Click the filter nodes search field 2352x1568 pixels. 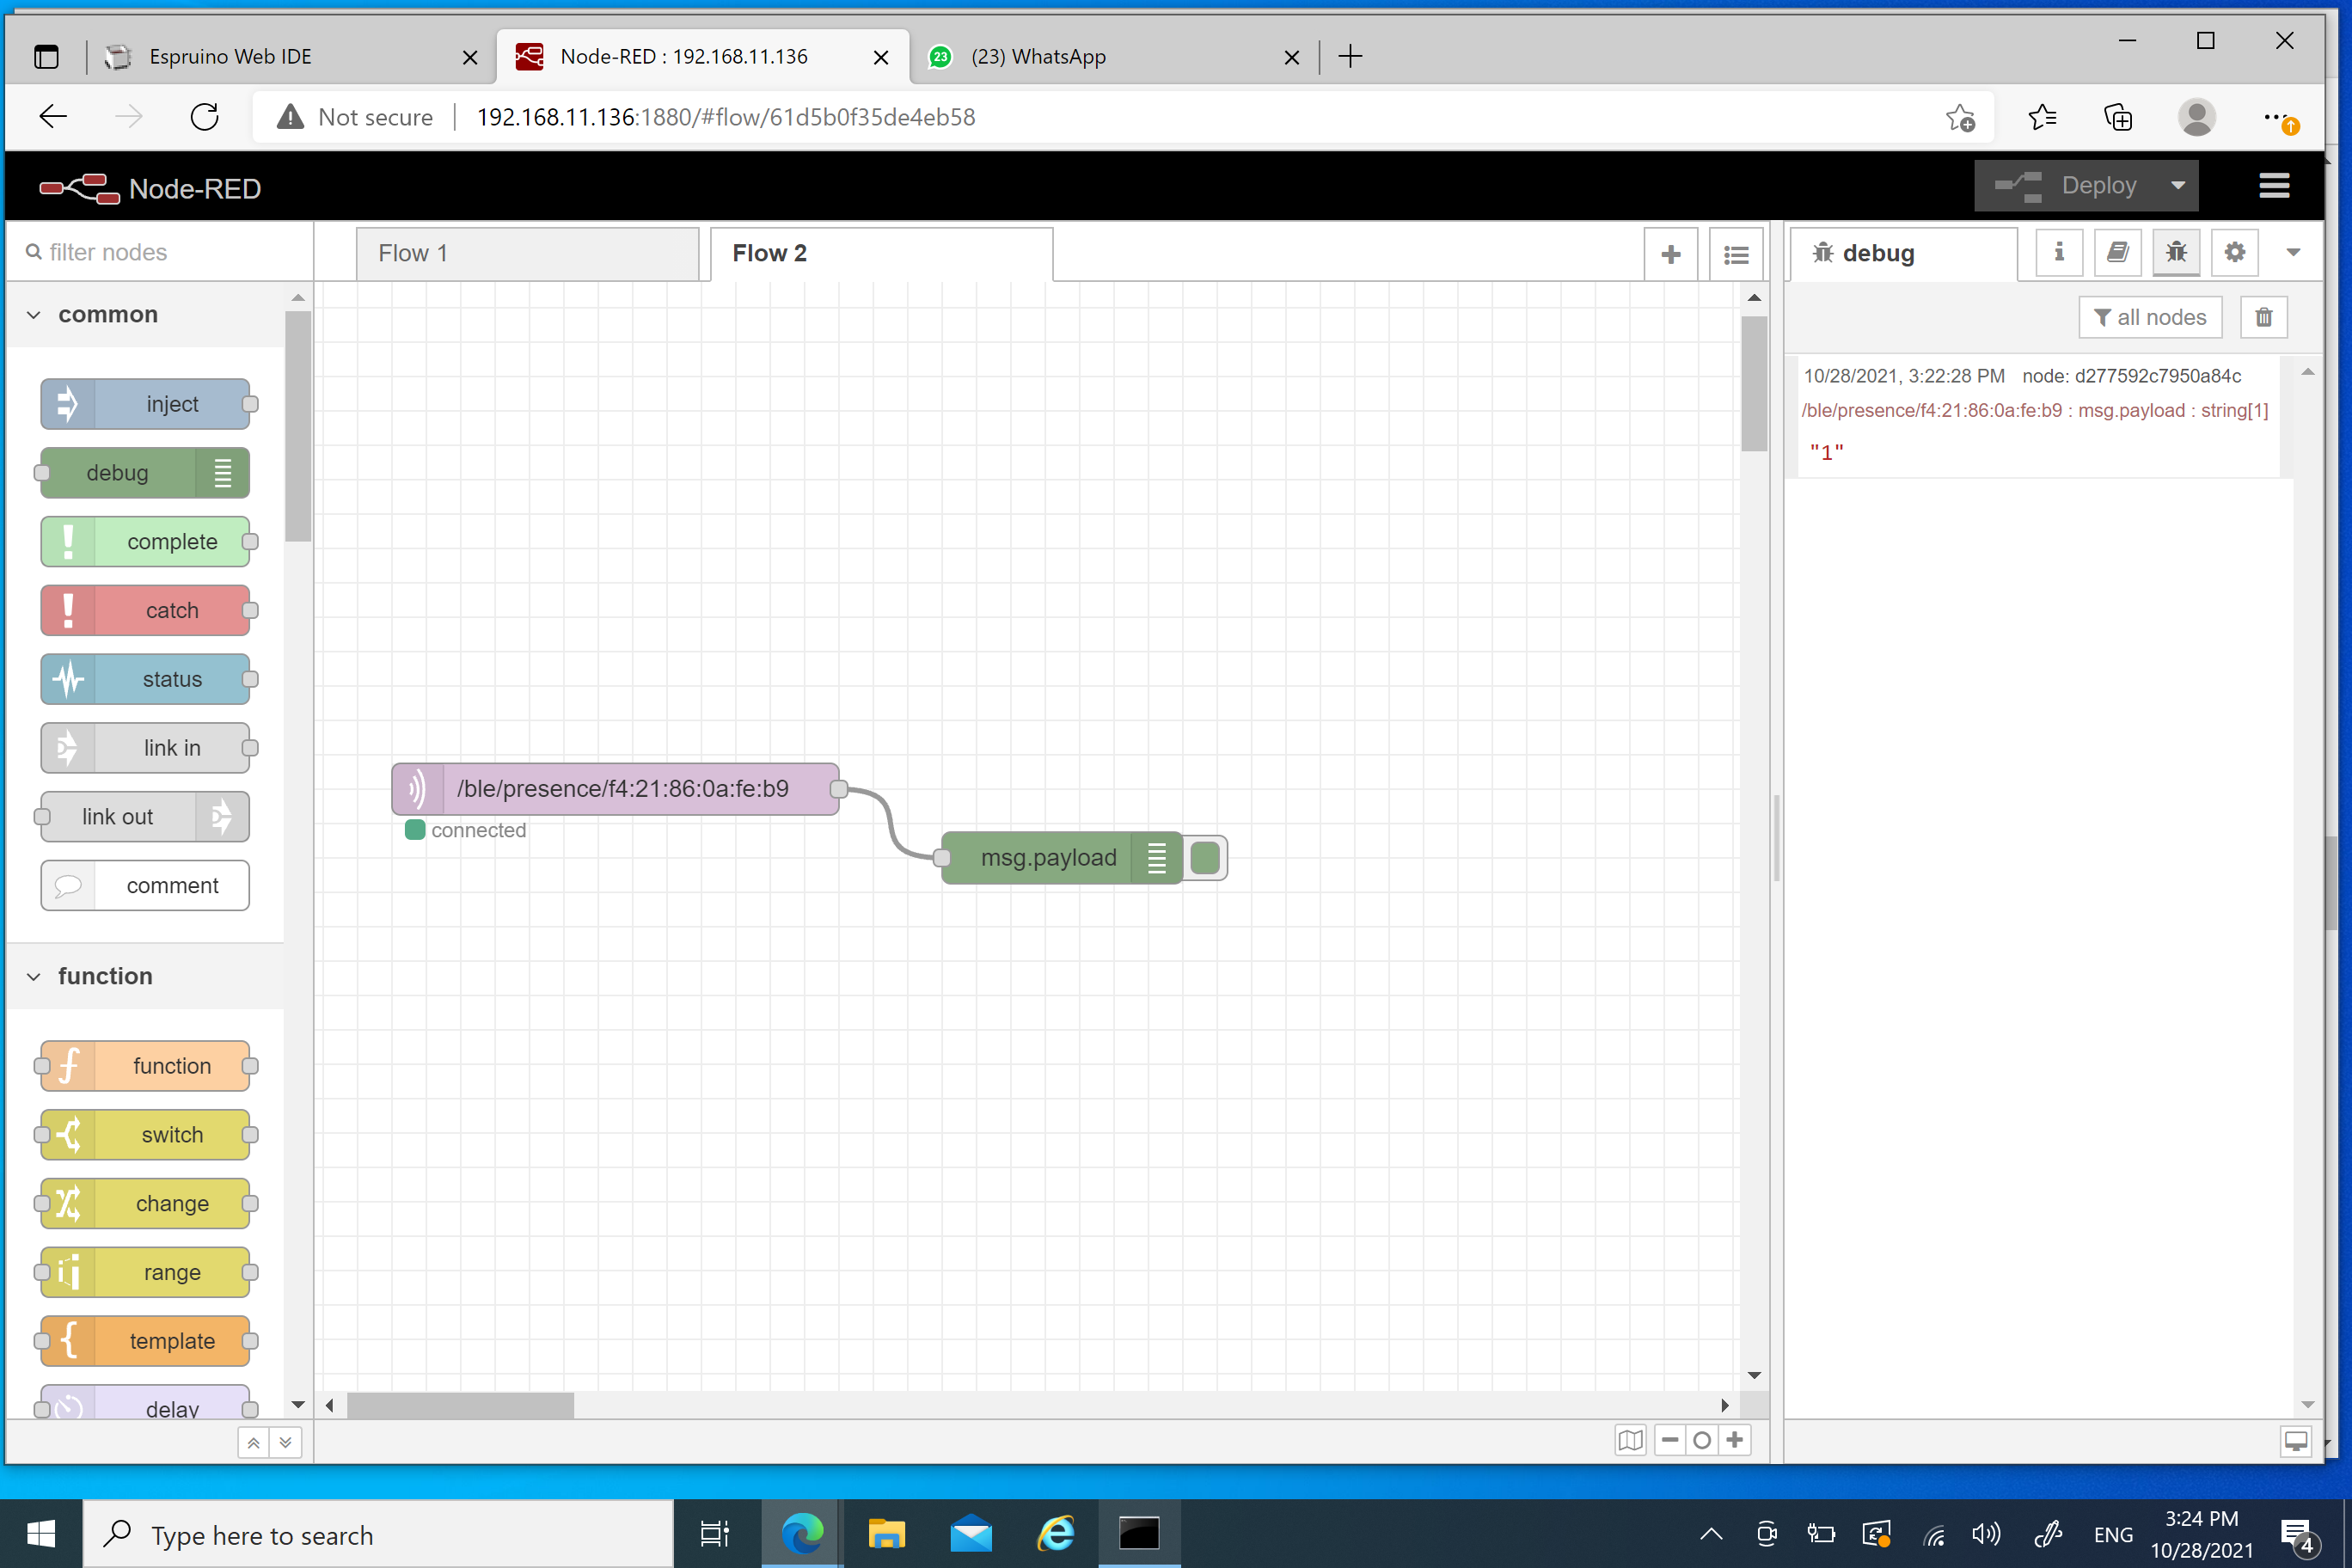tap(160, 252)
